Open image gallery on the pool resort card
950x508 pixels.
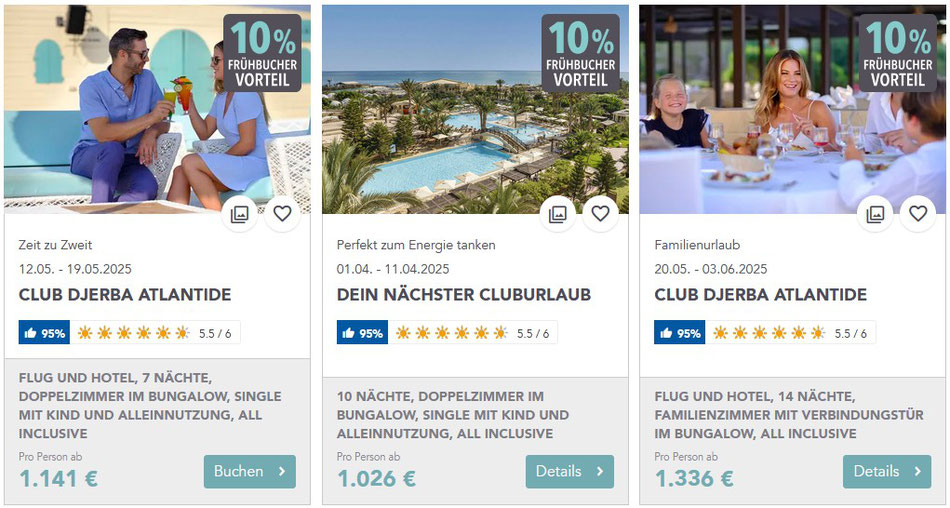(x=558, y=214)
